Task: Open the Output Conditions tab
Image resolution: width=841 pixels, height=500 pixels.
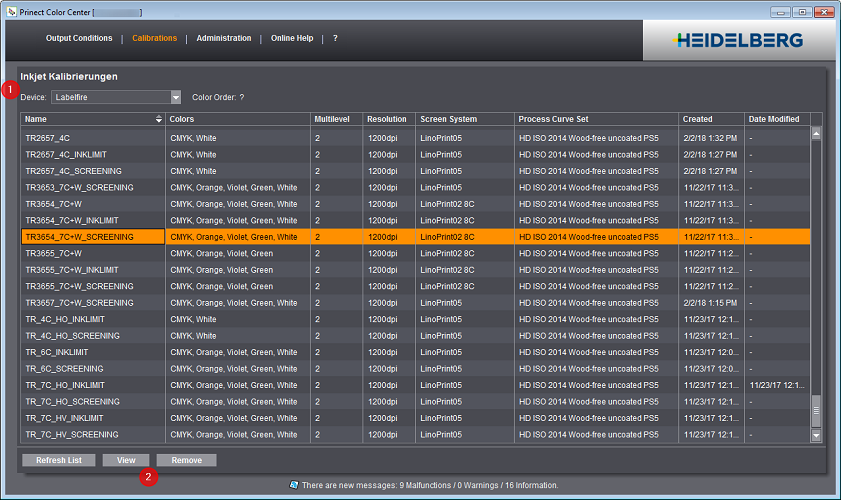Action: point(79,38)
